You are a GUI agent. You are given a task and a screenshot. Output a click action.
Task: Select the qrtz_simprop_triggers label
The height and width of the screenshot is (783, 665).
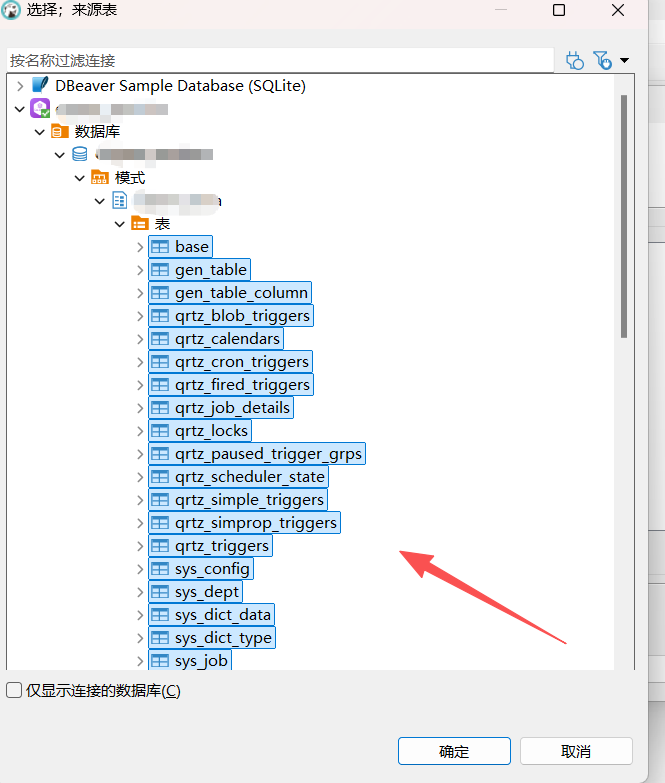point(256,523)
